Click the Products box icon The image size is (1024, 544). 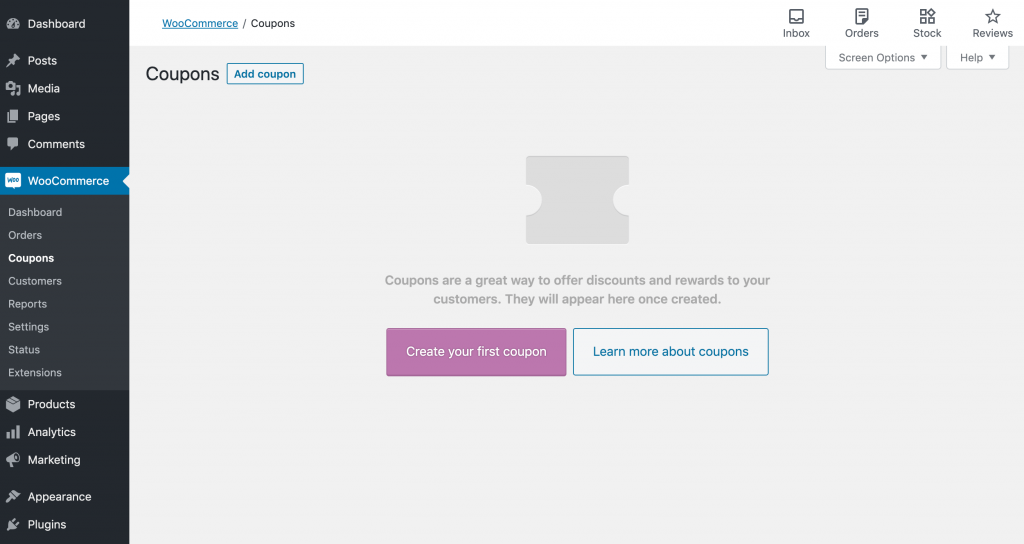(x=13, y=404)
